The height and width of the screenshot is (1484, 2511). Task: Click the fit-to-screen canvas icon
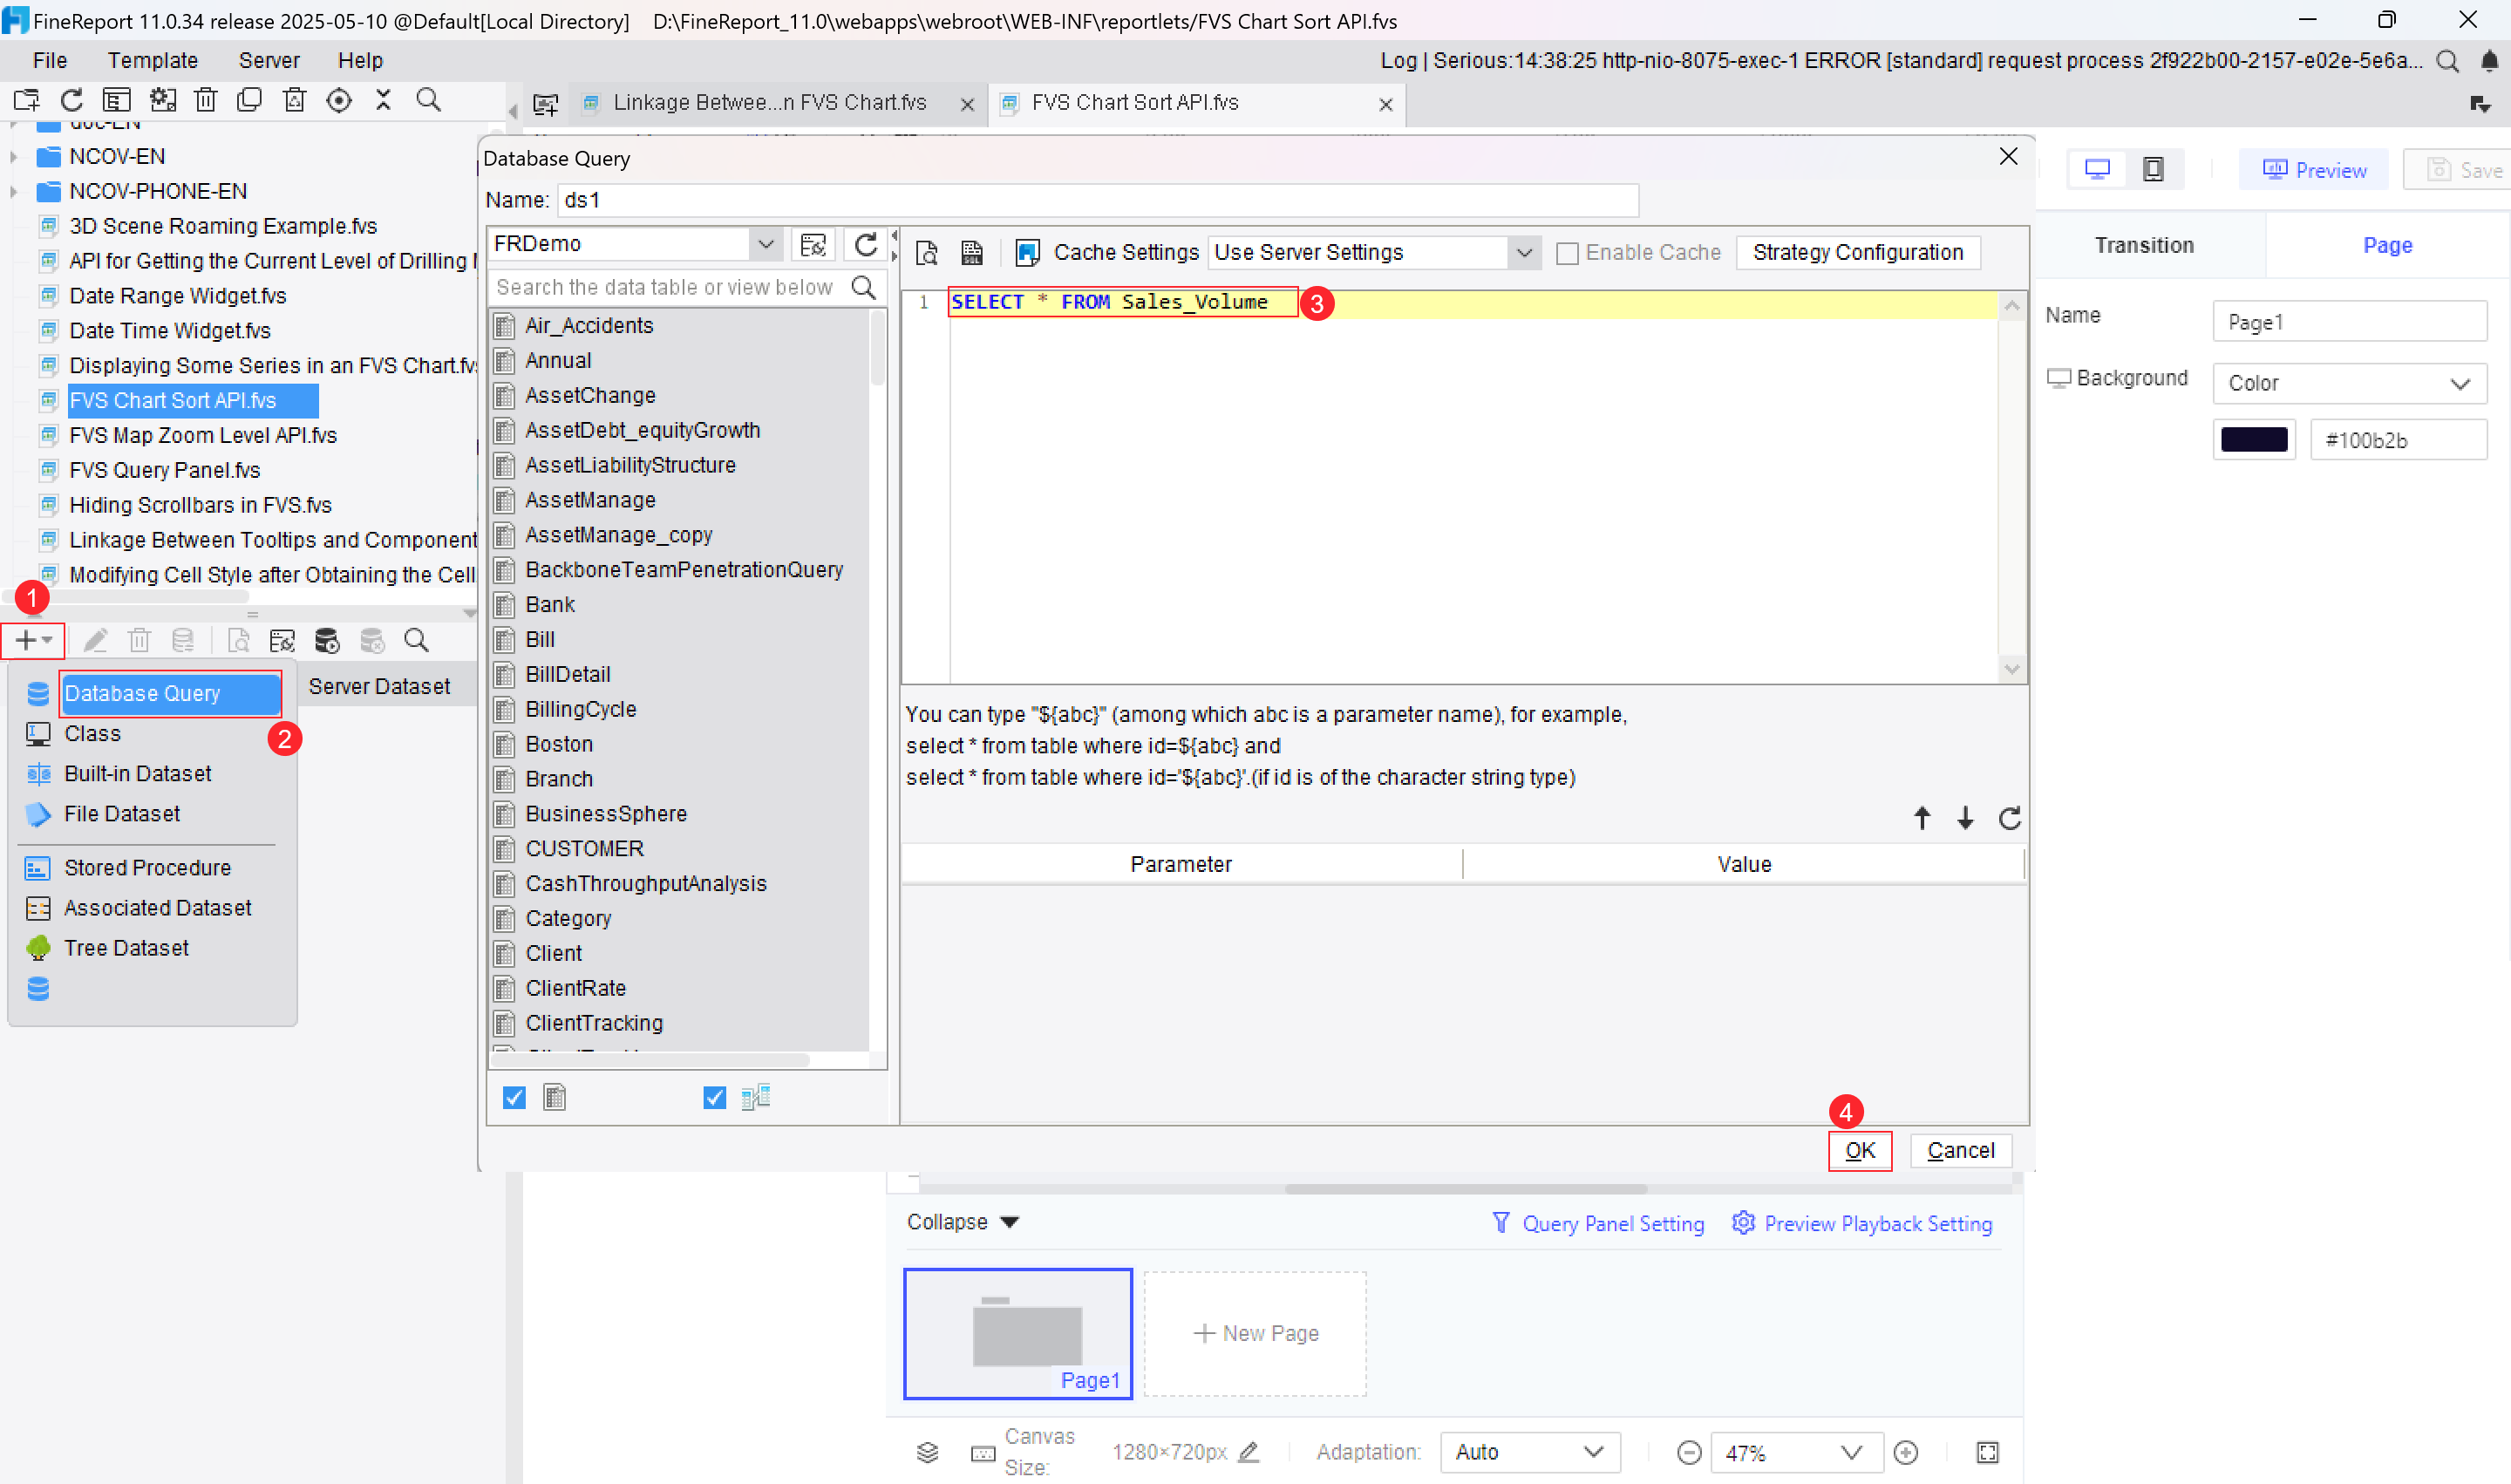[1987, 1452]
